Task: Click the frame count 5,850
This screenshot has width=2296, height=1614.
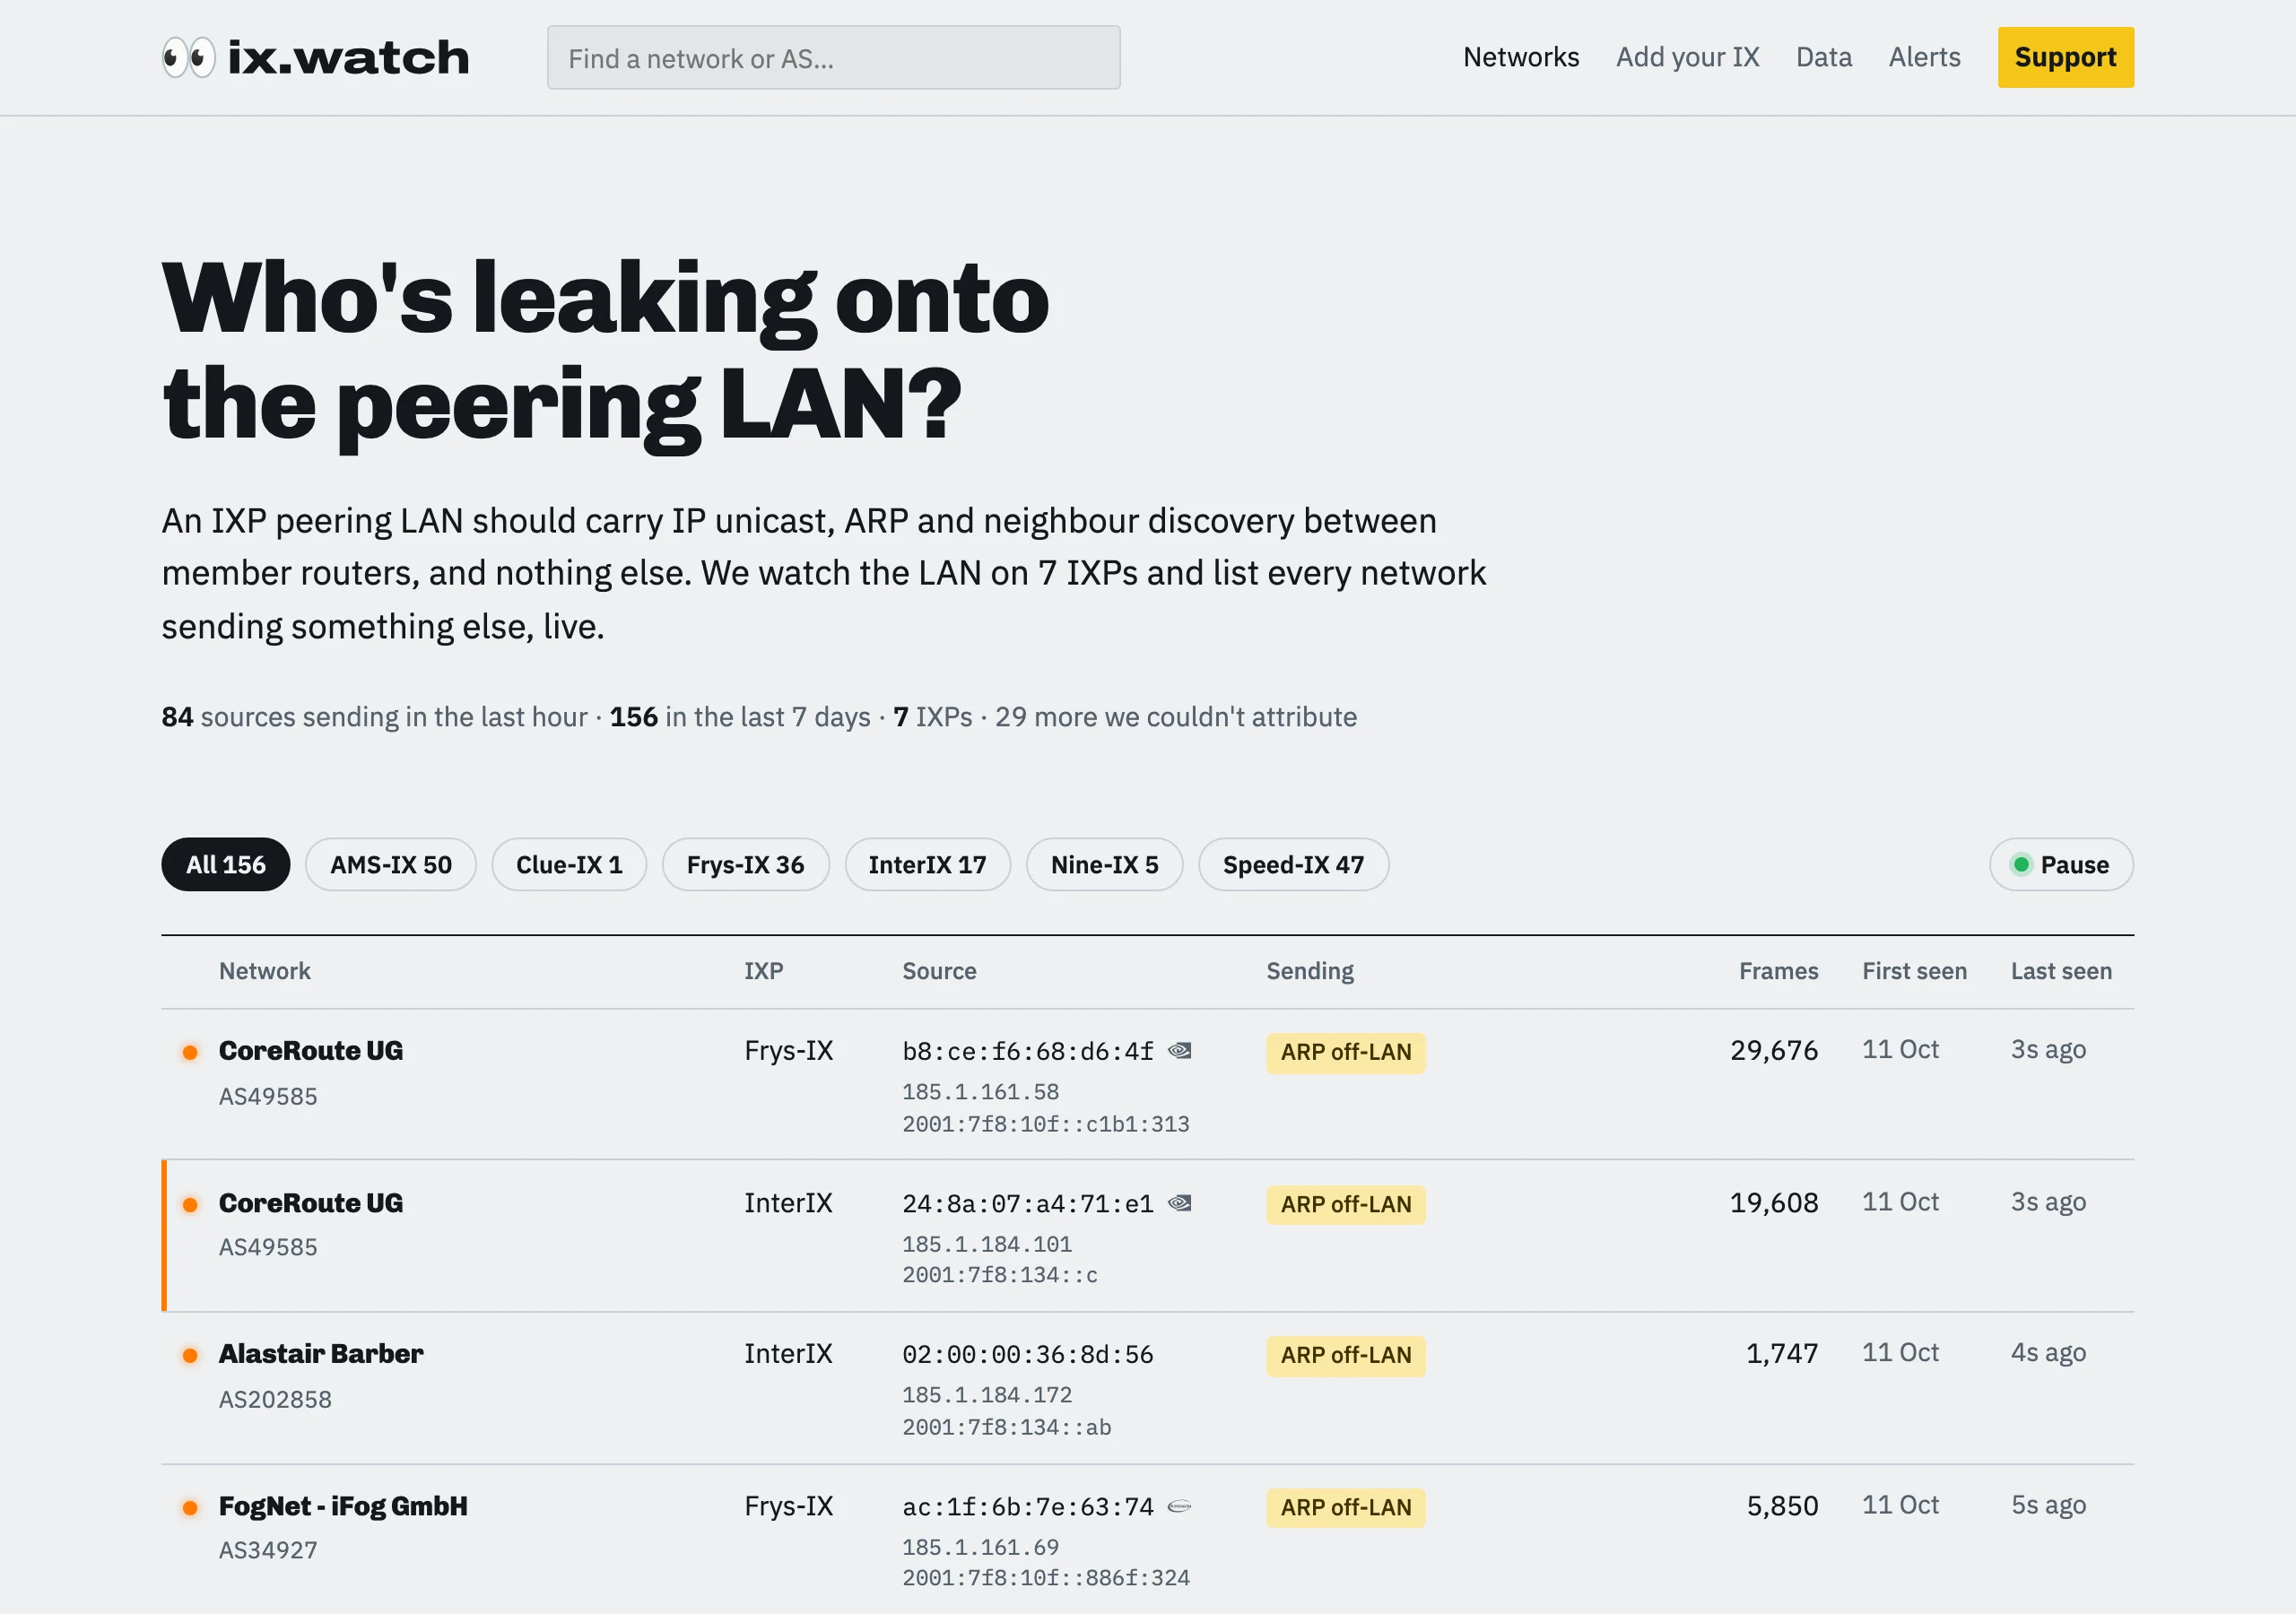Action: tap(1782, 1506)
